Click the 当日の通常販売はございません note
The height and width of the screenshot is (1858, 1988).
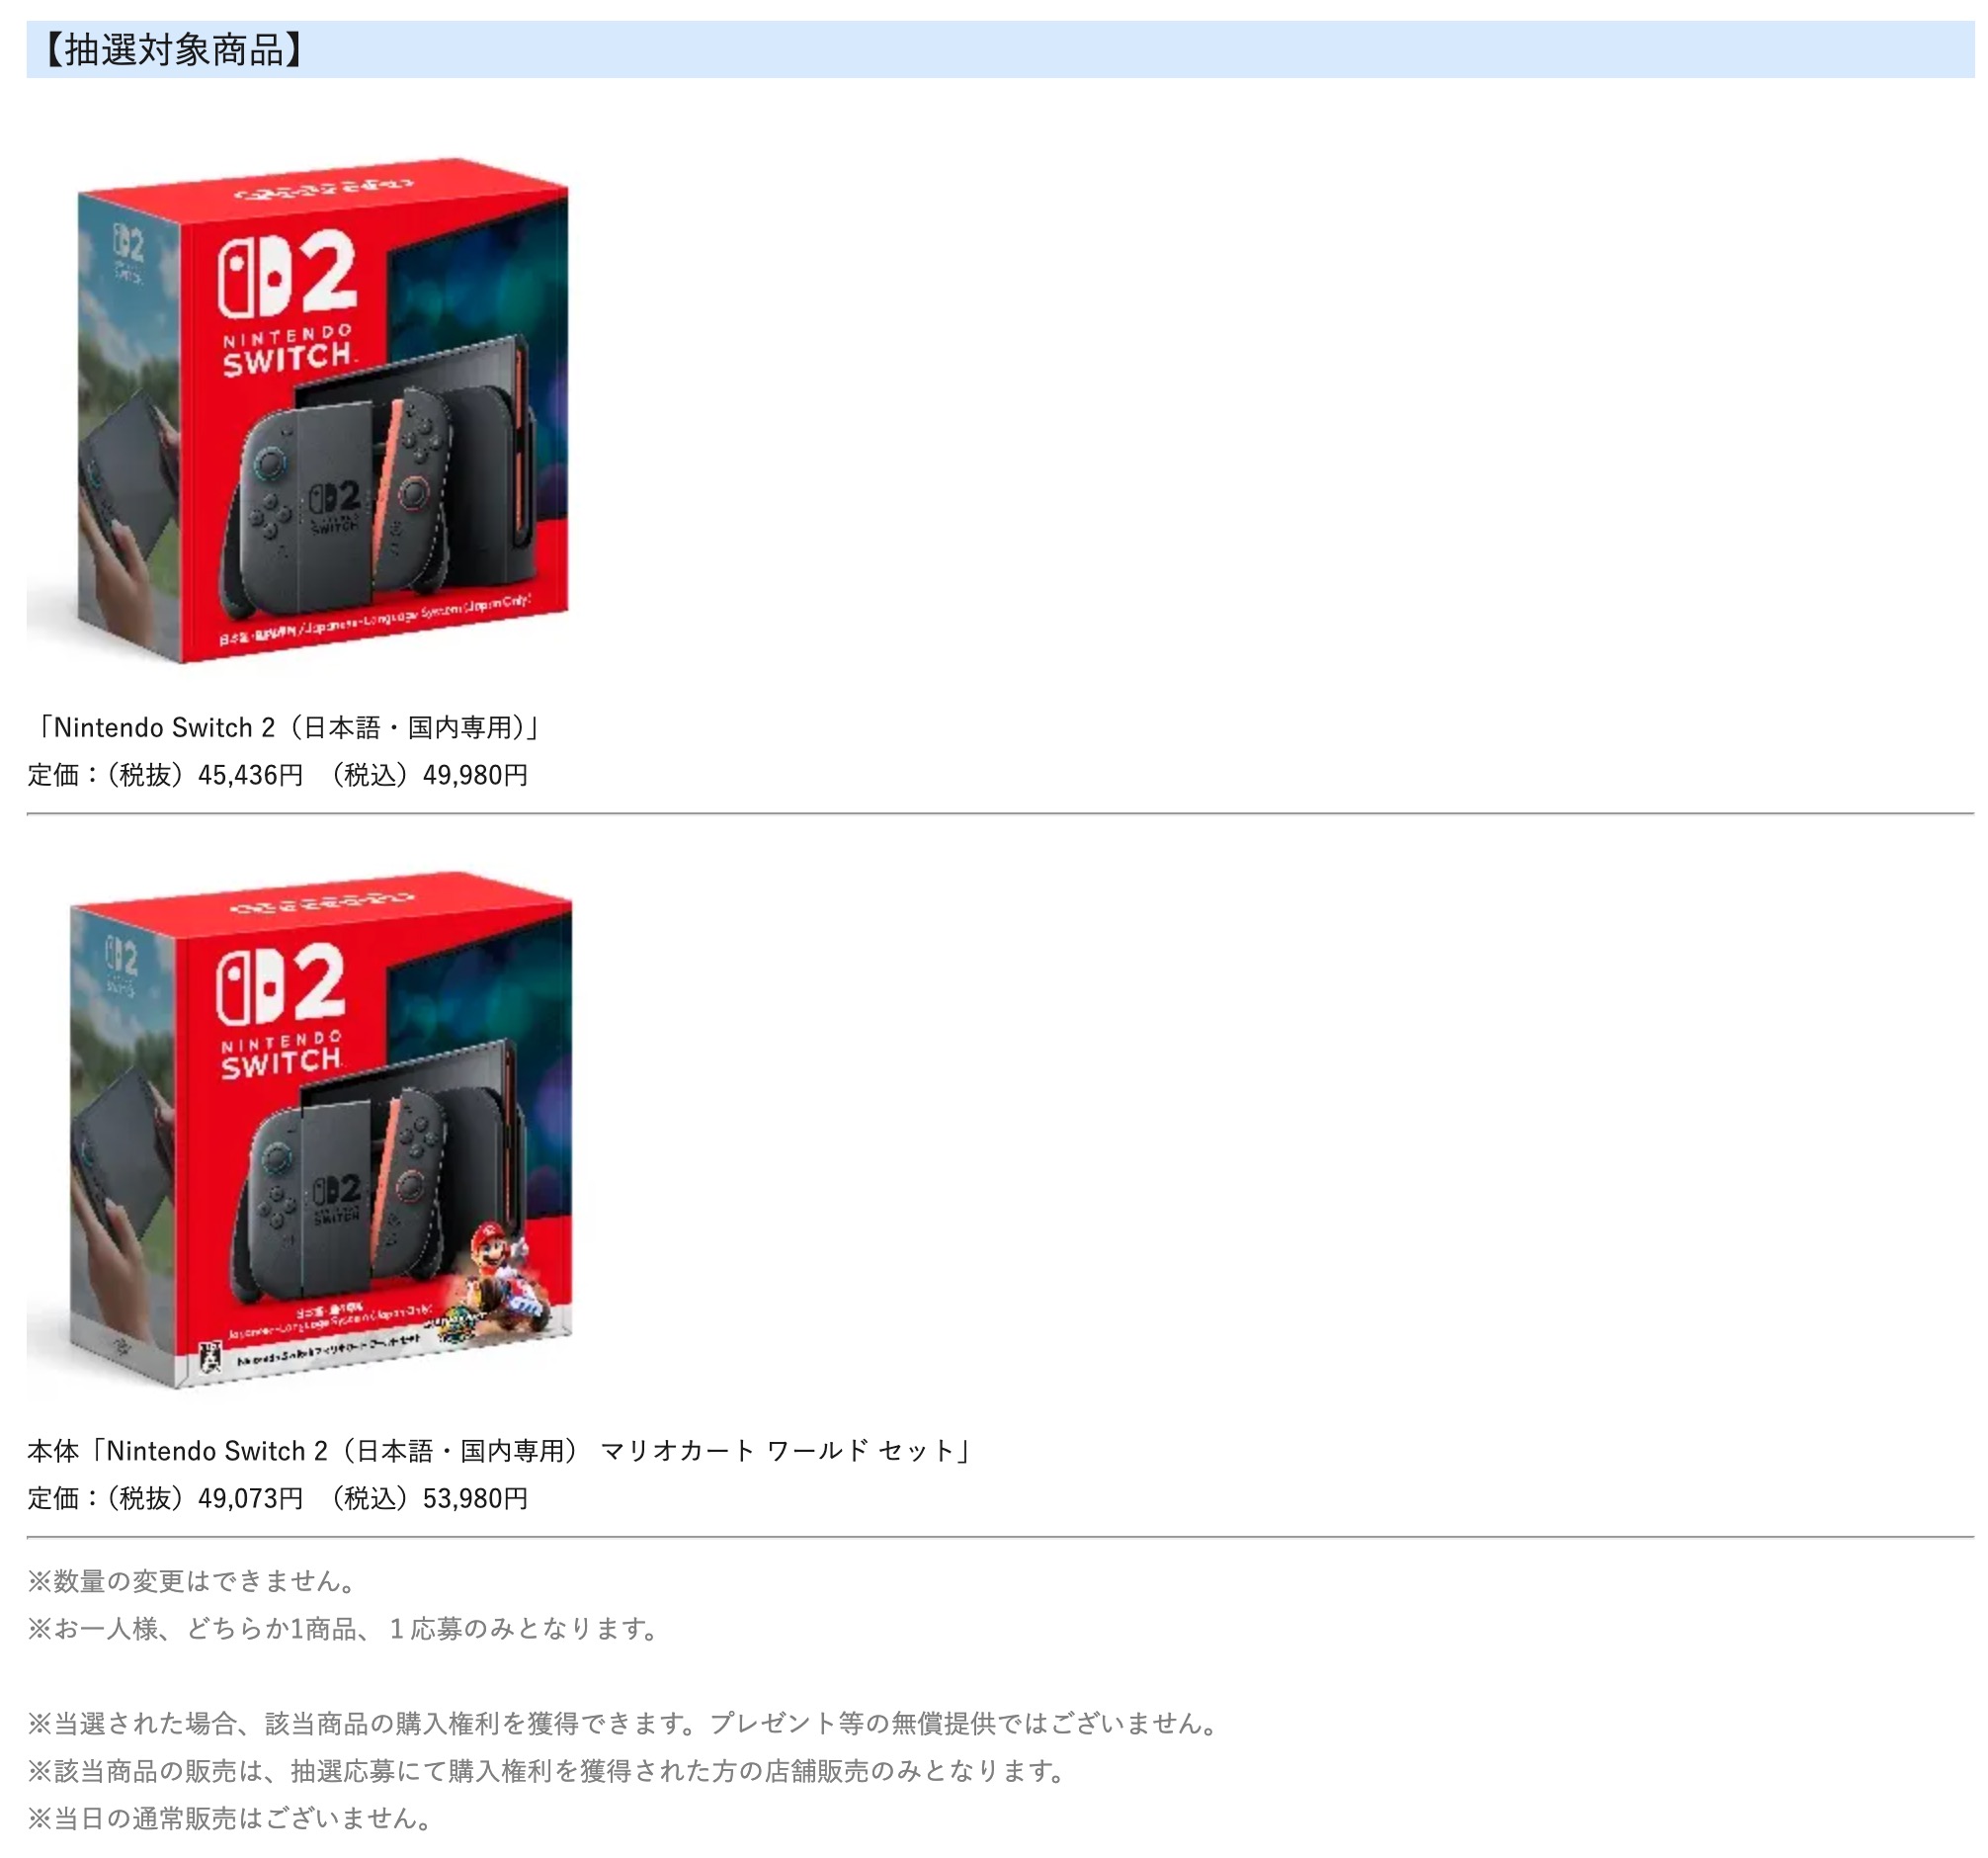[231, 1820]
